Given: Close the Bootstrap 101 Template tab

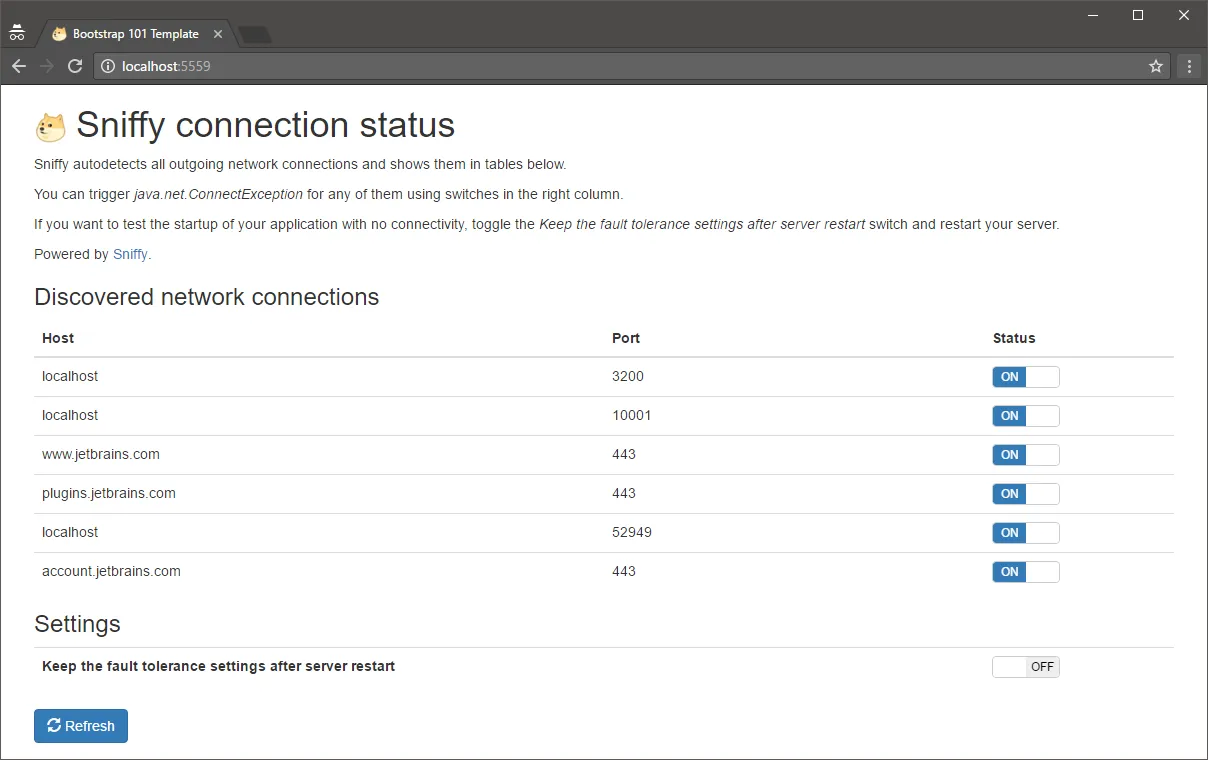Looking at the screenshot, I should (x=218, y=34).
